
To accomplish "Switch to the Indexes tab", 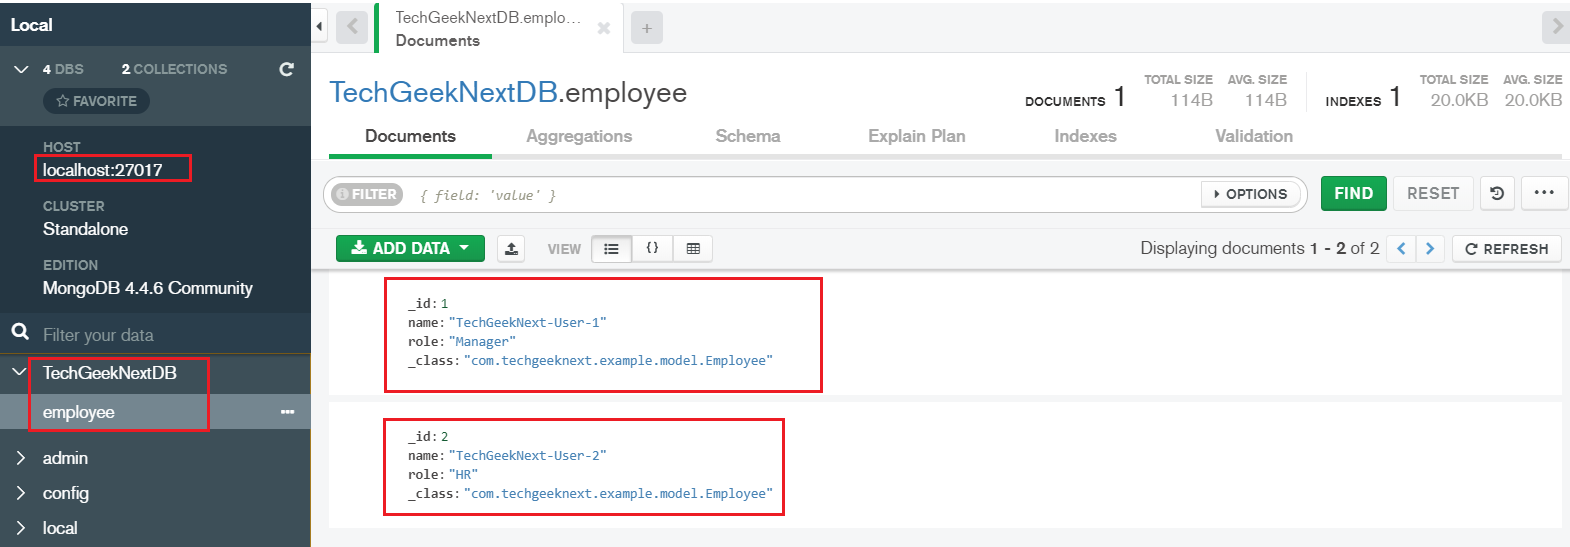I will (x=1085, y=136).
